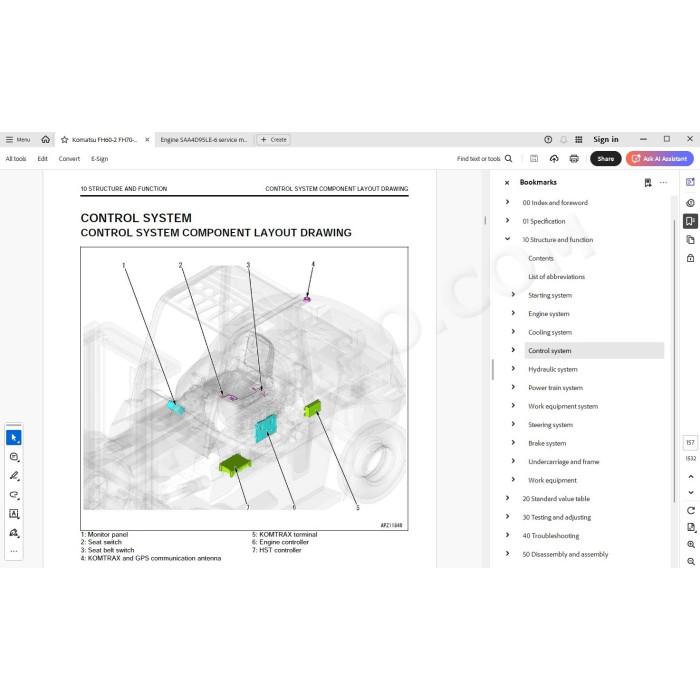
Task: Open document security lock icon
Action: [x=690, y=258]
